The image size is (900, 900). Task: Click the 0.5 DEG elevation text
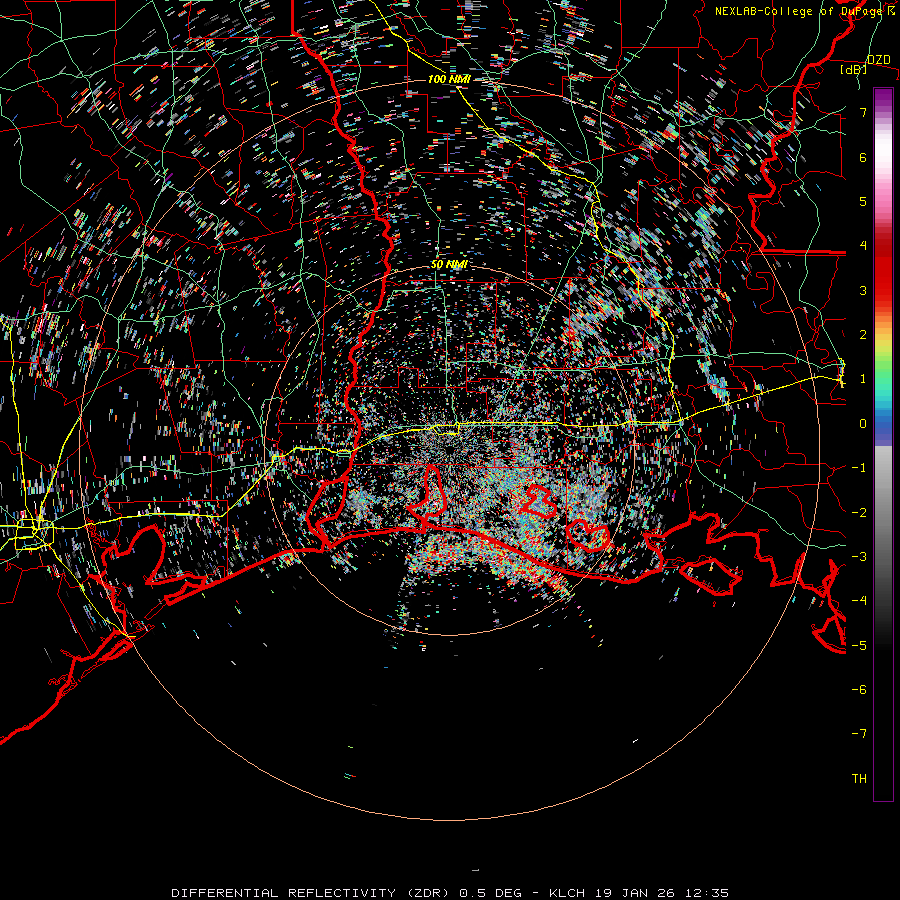[490, 893]
